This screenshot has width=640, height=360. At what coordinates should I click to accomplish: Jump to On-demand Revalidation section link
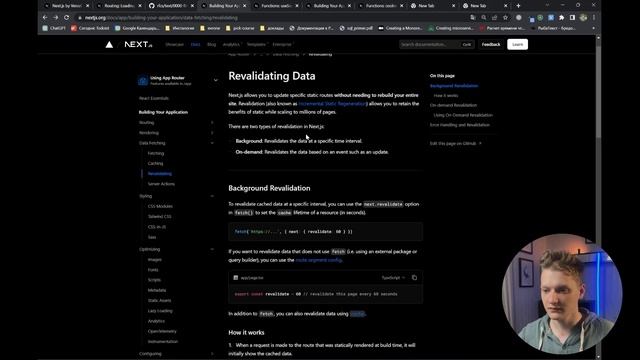pyautogui.click(x=453, y=105)
